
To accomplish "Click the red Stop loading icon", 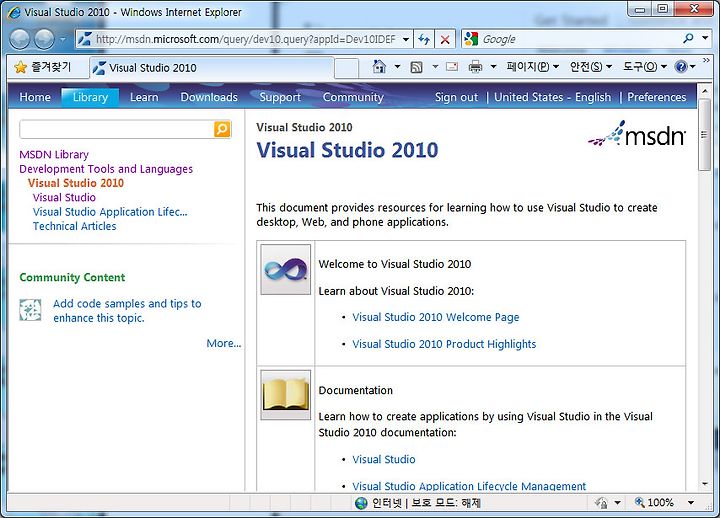I will coord(445,39).
